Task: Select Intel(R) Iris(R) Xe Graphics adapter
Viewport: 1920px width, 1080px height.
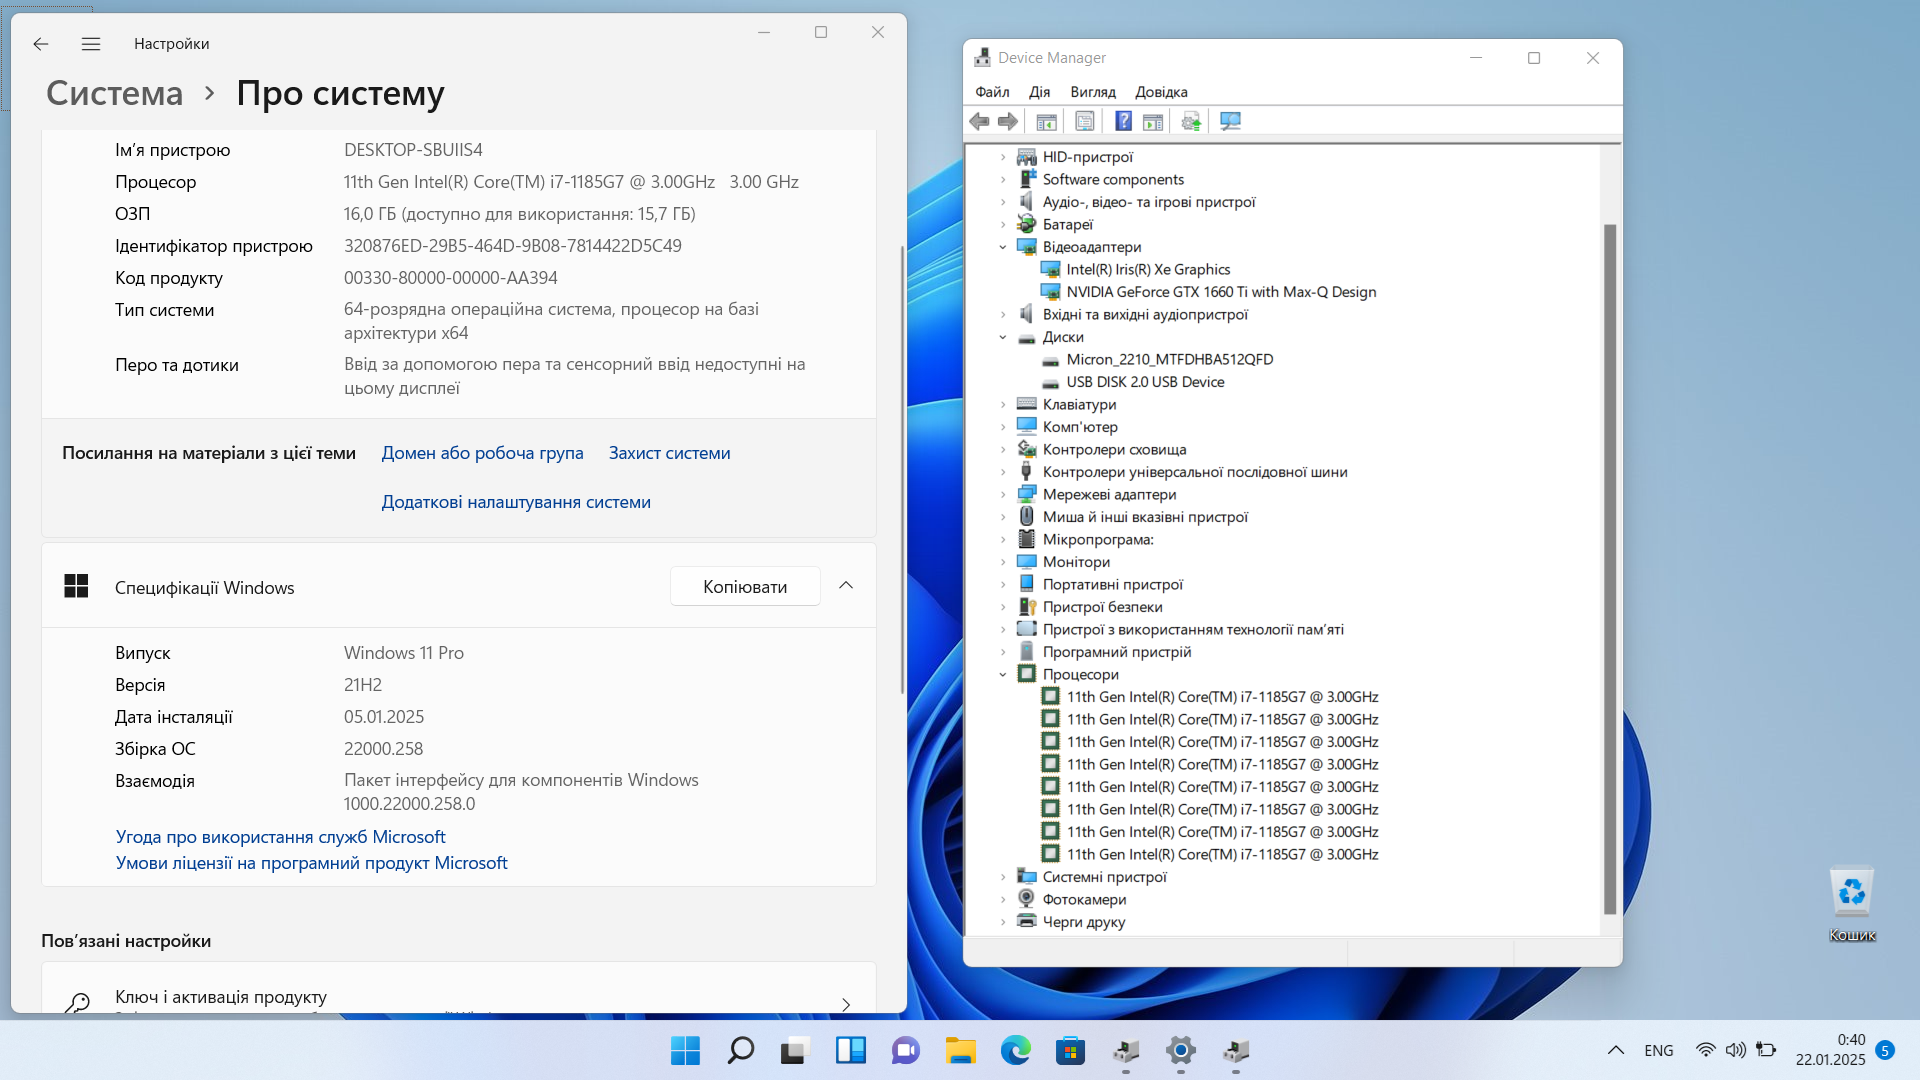Action: tap(1148, 269)
